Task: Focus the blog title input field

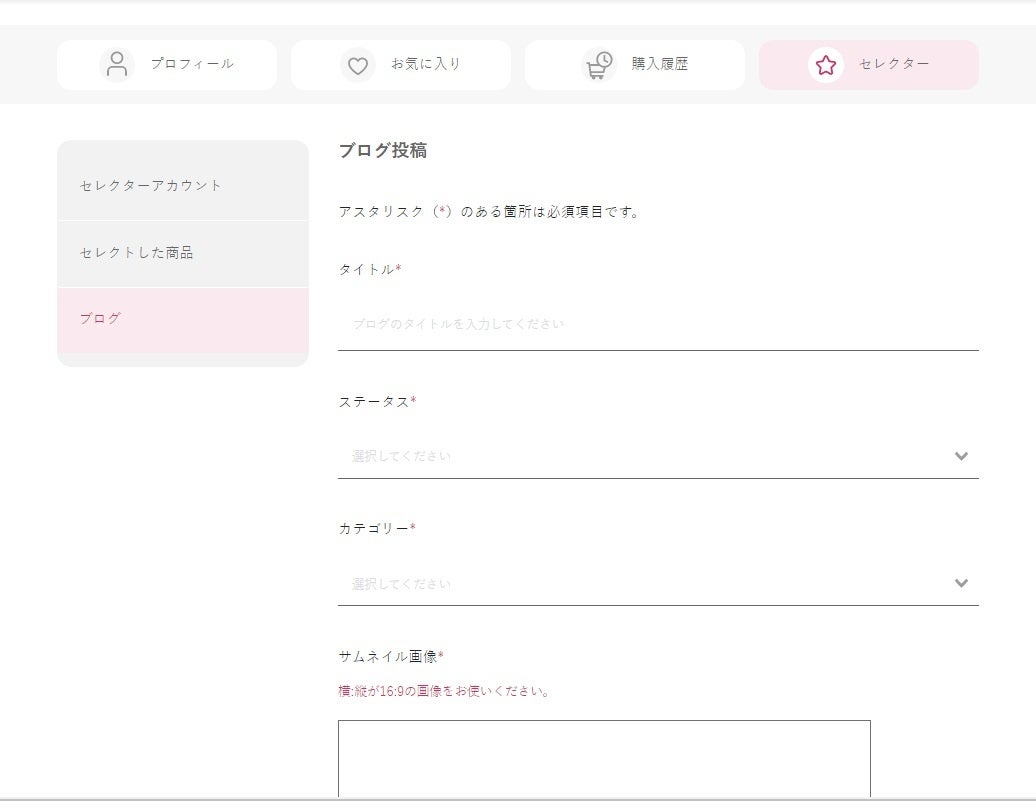Action: coord(658,325)
